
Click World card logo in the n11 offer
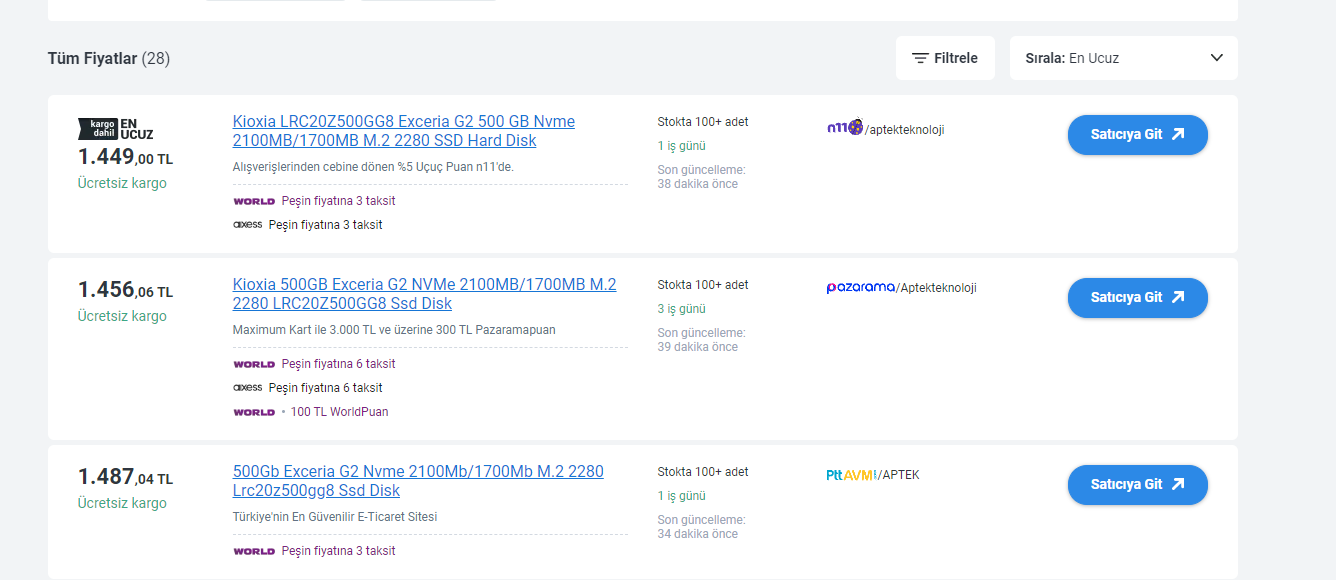click(x=254, y=201)
